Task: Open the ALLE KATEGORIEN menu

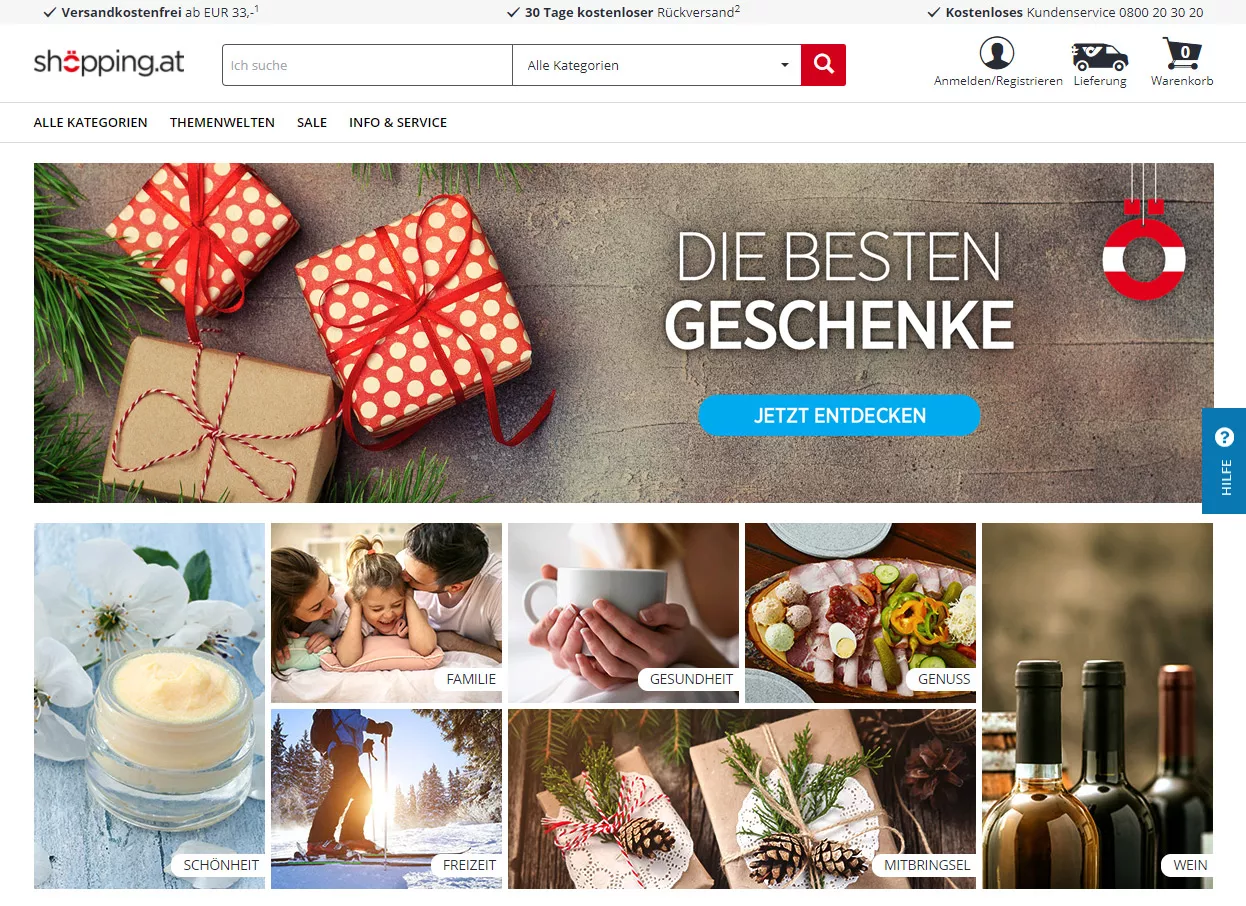Action: pos(90,122)
